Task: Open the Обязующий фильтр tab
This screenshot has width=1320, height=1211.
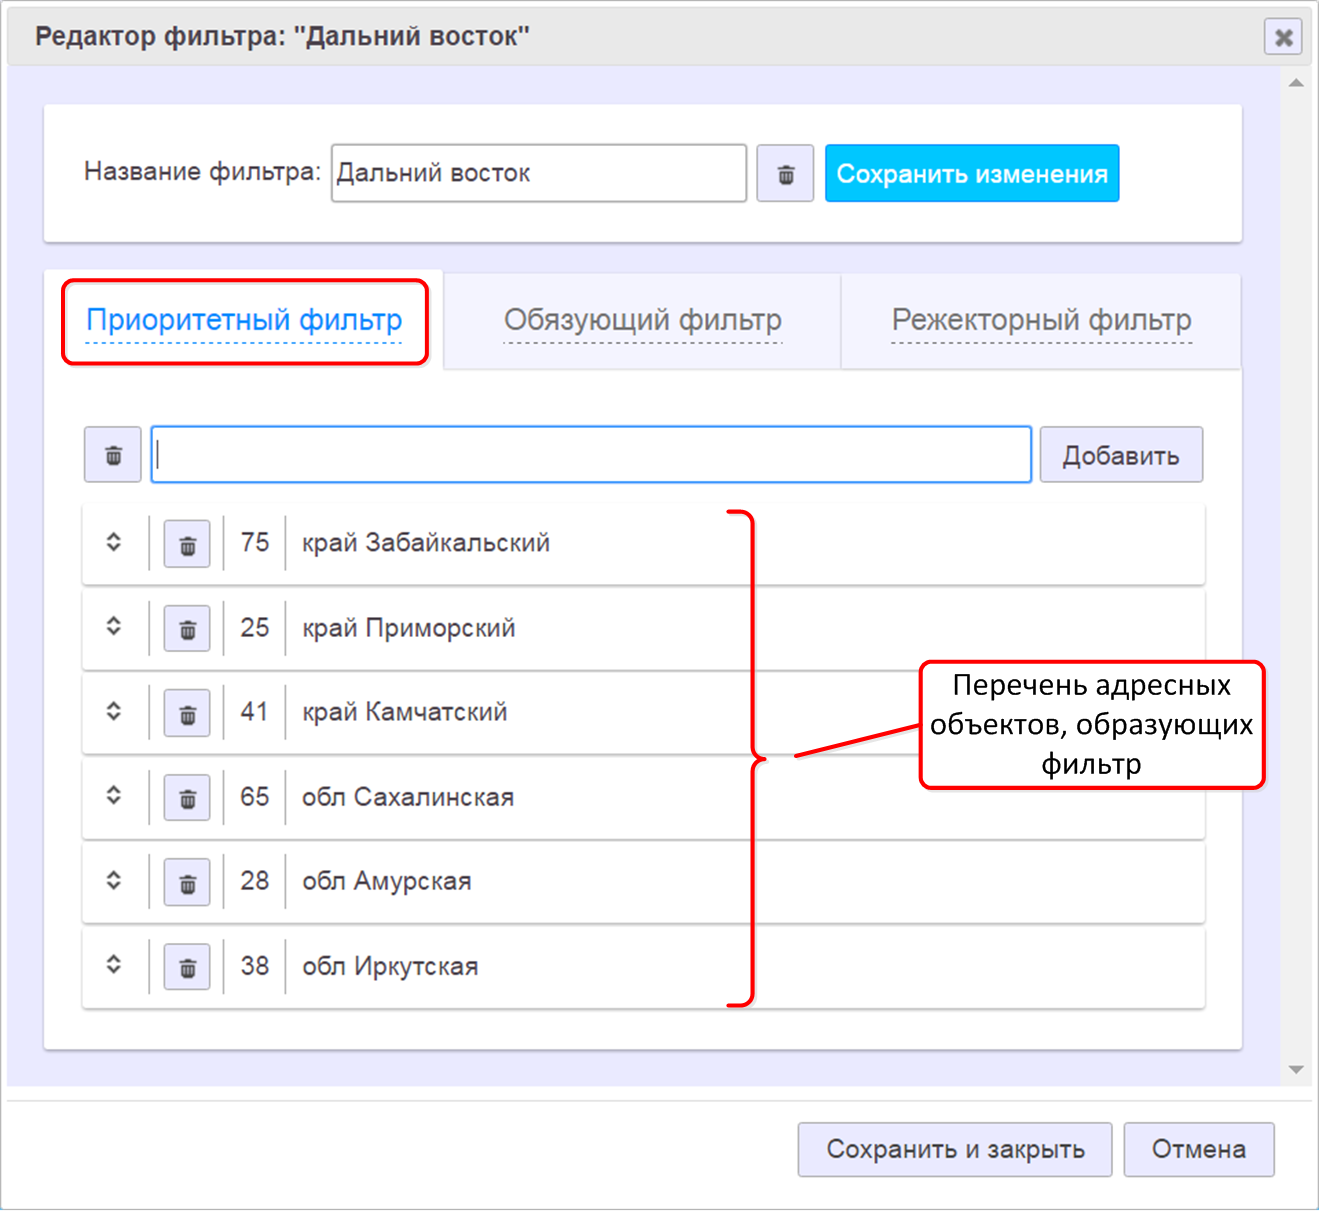Action: [642, 321]
